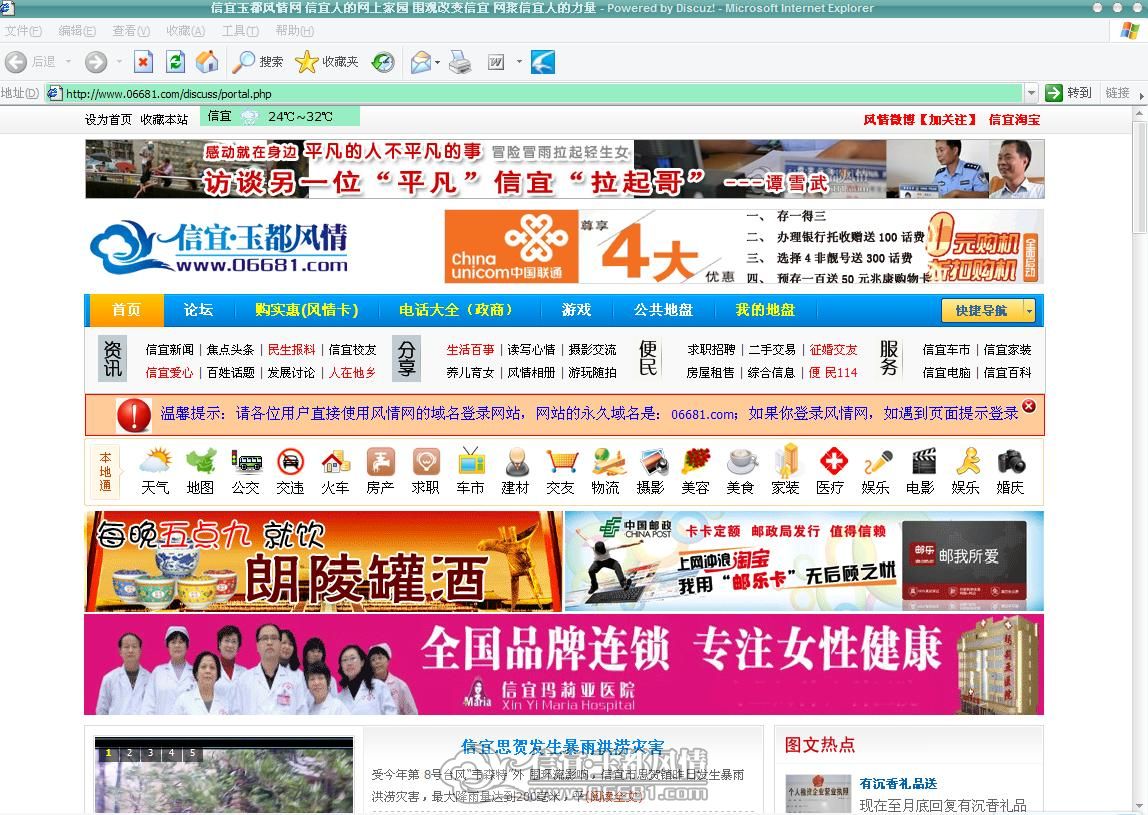Open the 工具 menu

(x=240, y=31)
